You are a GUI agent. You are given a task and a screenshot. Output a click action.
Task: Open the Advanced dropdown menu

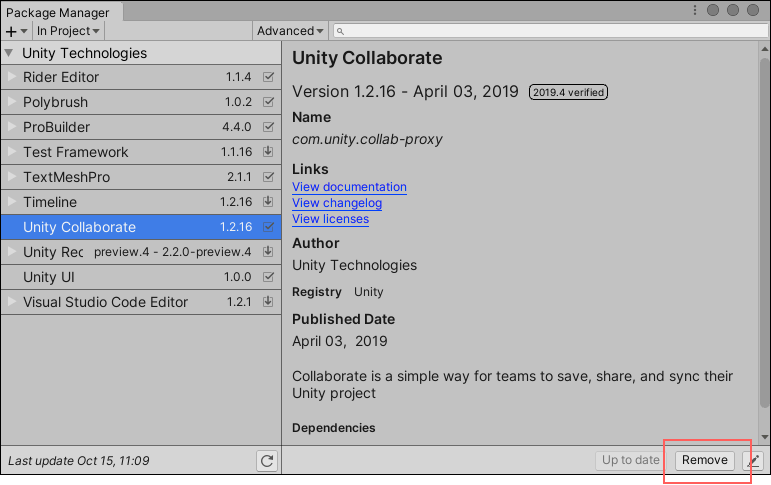[290, 31]
